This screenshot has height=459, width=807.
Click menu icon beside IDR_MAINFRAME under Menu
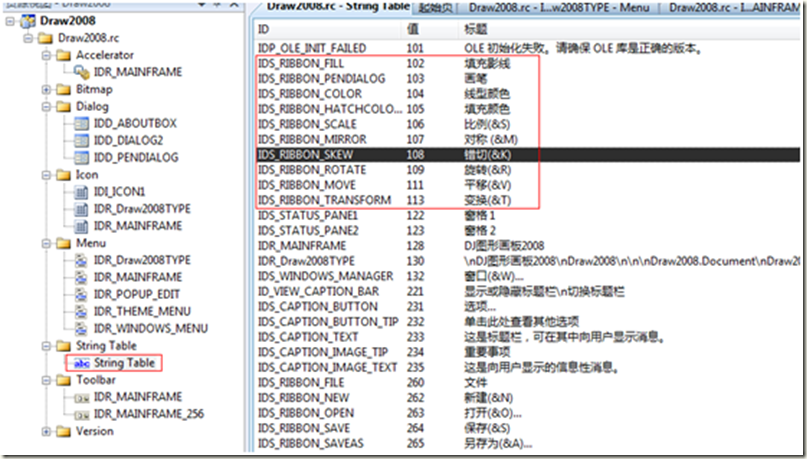(x=81, y=277)
